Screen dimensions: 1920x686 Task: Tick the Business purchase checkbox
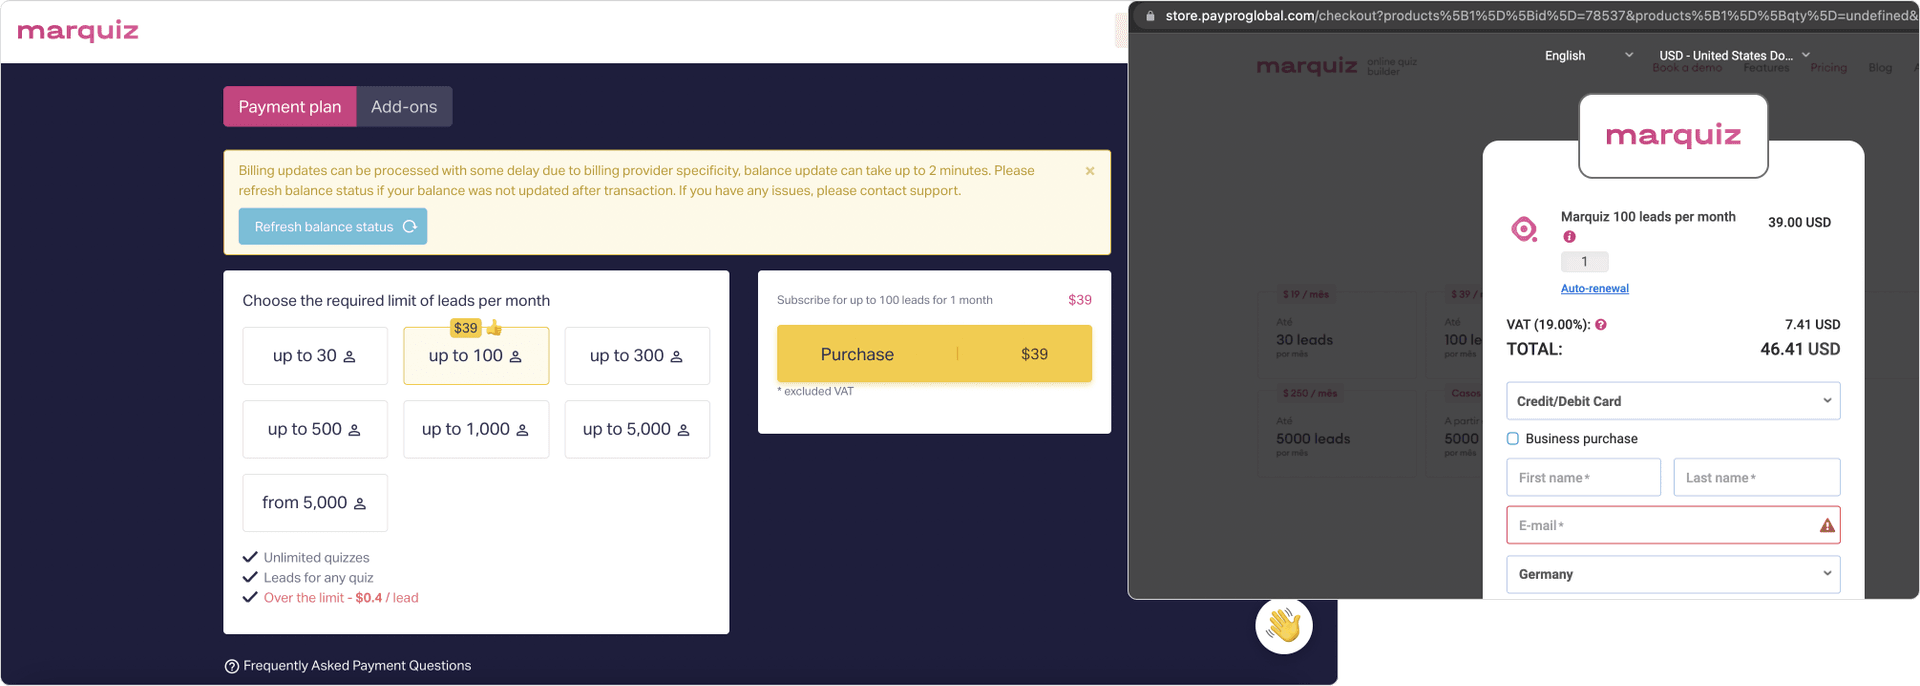click(x=1513, y=439)
